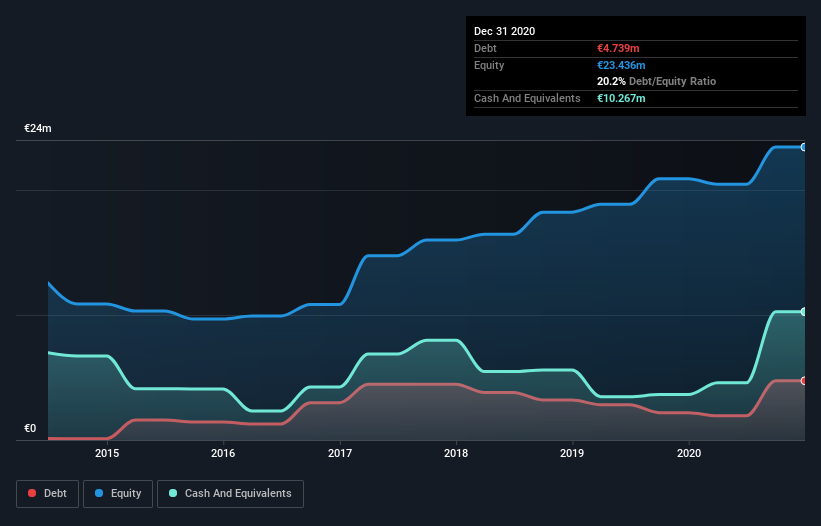This screenshot has height=526, width=821.
Task: Click the blue Equity legend dot
Action: (99, 493)
